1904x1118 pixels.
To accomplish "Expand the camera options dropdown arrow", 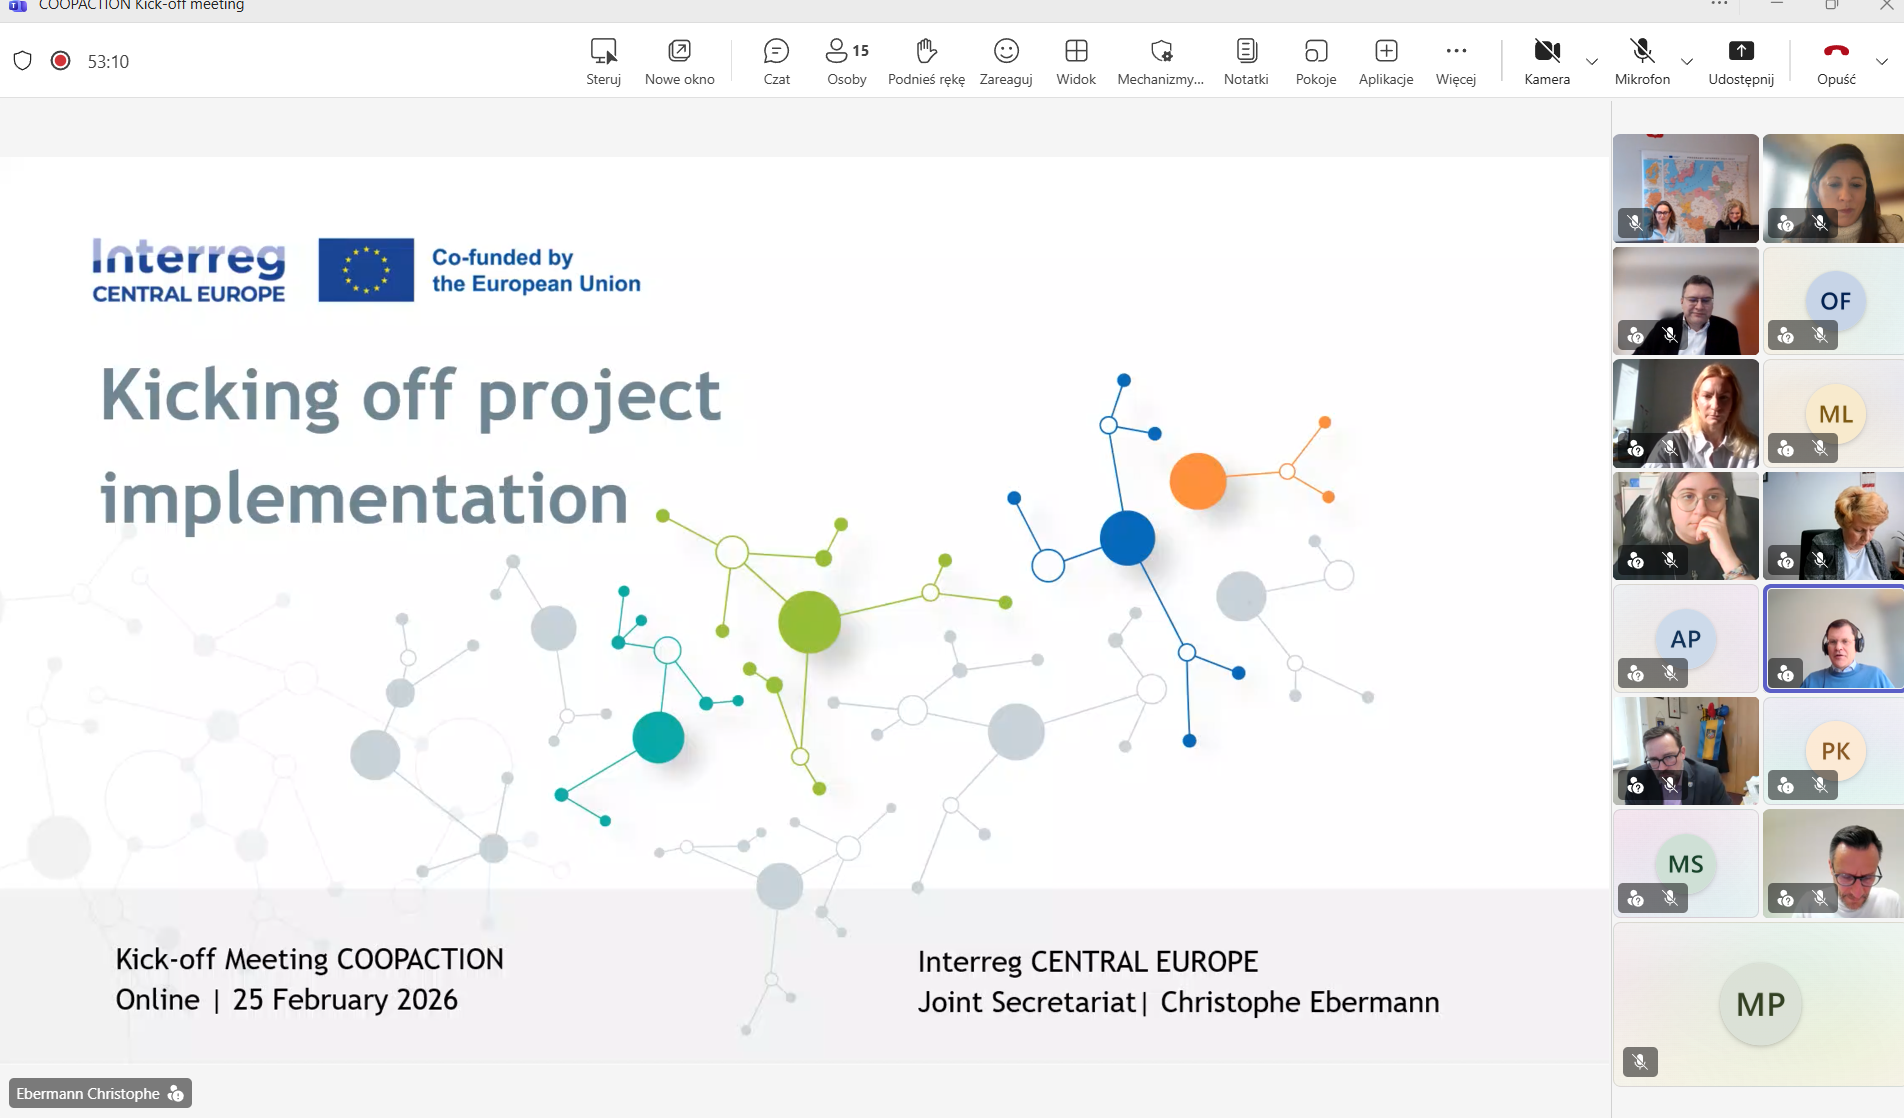I will coord(1592,62).
